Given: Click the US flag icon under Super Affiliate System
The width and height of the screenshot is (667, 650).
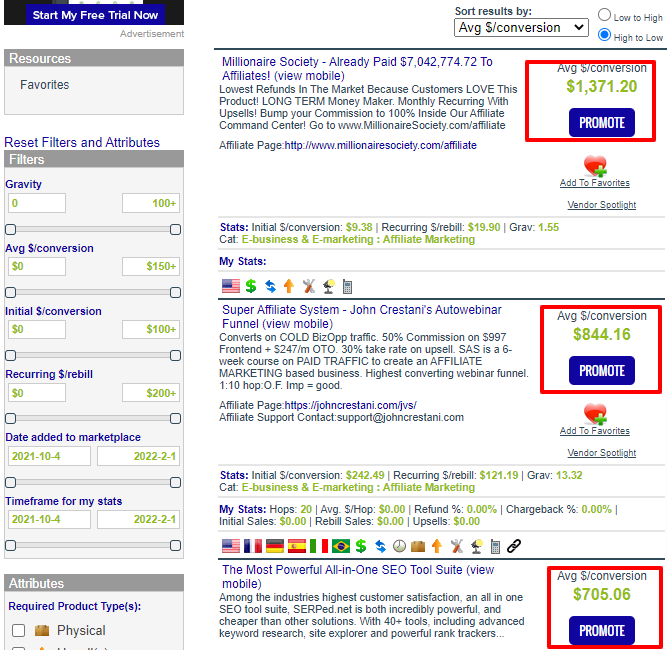Looking at the screenshot, I should pos(231,546).
